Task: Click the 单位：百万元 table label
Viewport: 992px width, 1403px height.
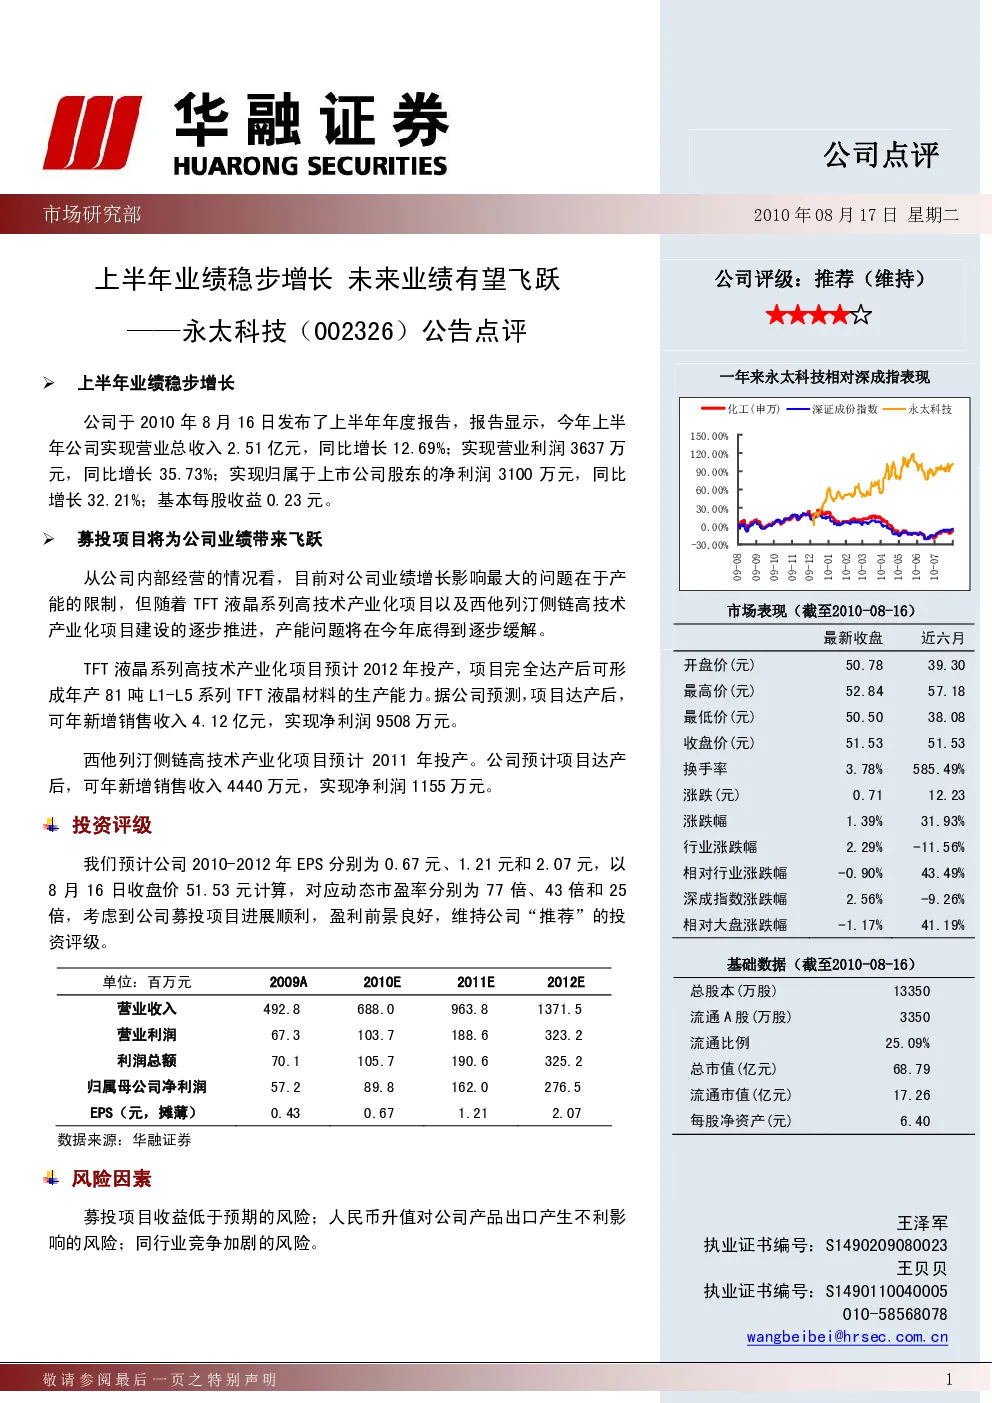Action: click(x=147, y=982)
